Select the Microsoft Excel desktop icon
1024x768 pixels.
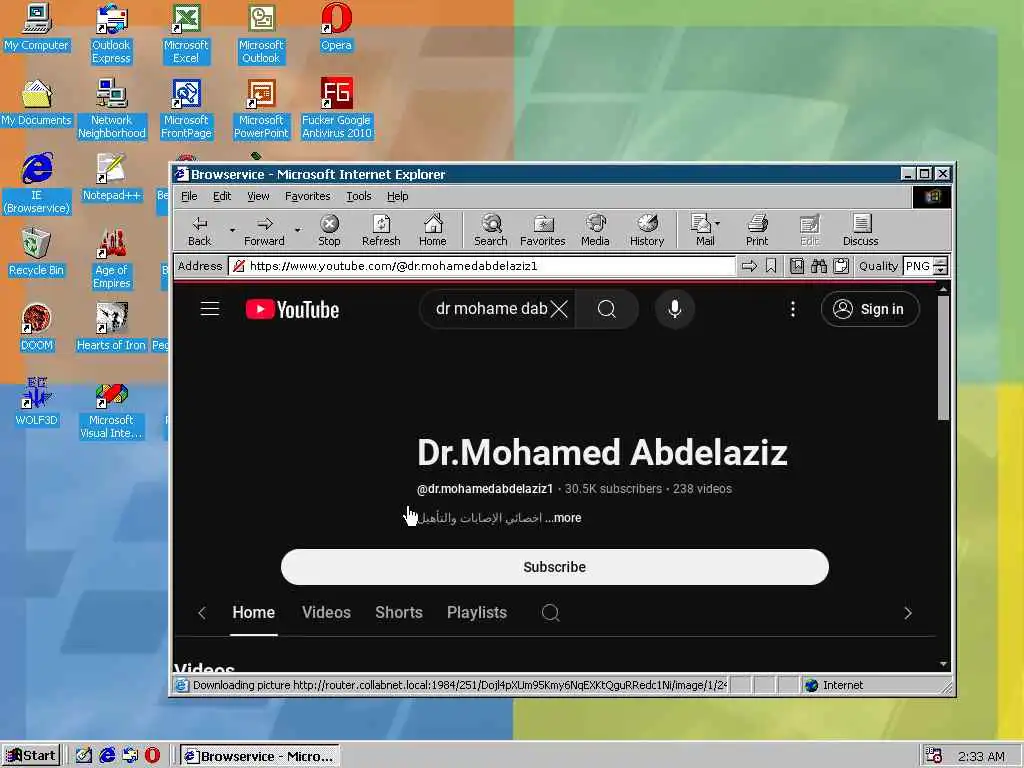point(186,34)
